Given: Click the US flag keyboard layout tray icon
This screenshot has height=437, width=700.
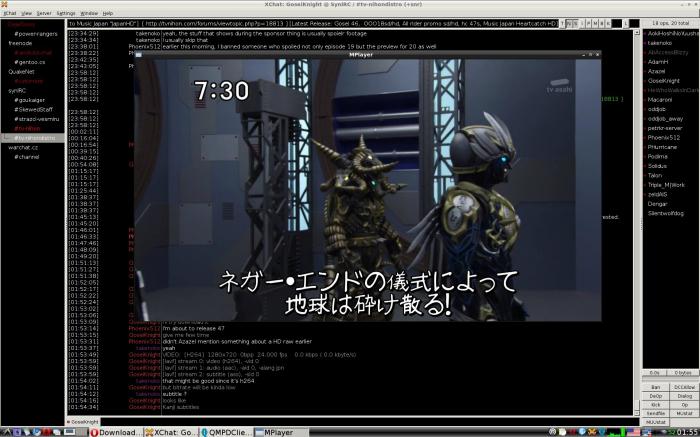Looking at the screenshot, I should (632, 432).
